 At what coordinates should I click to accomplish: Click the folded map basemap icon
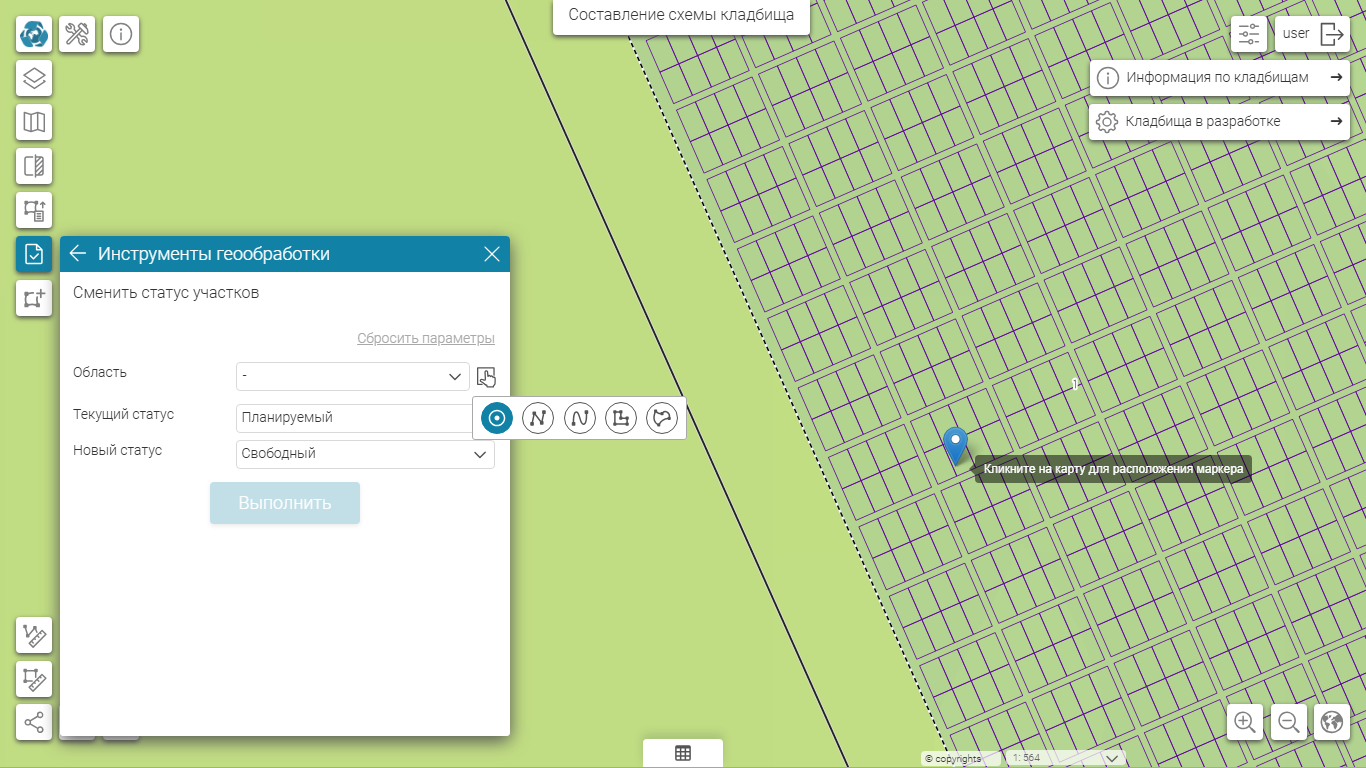tap(34, 122)
